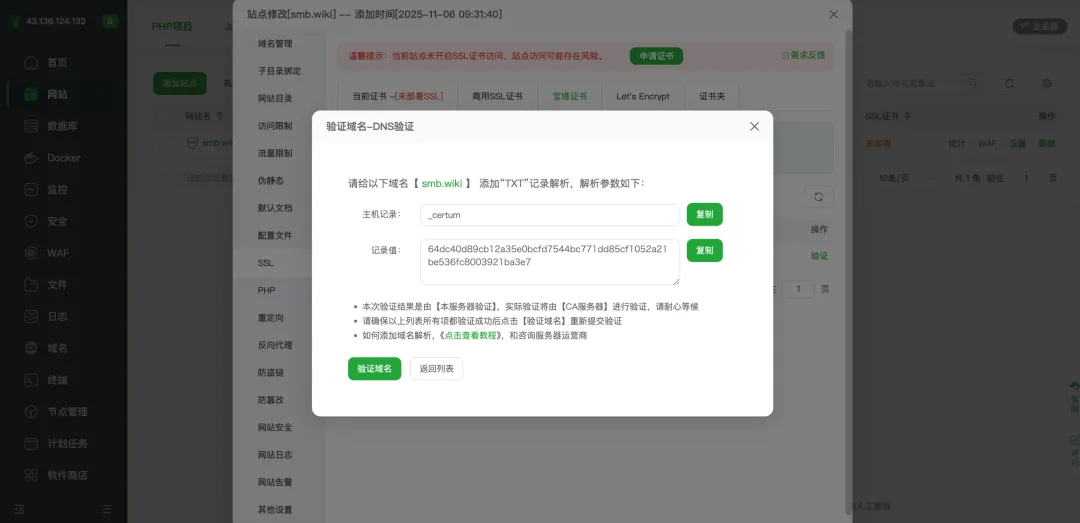The height and width of the screenshot is (523, 1080).
Task: Select 子目录绑定 in site settings menu
Action: [279, 71]
